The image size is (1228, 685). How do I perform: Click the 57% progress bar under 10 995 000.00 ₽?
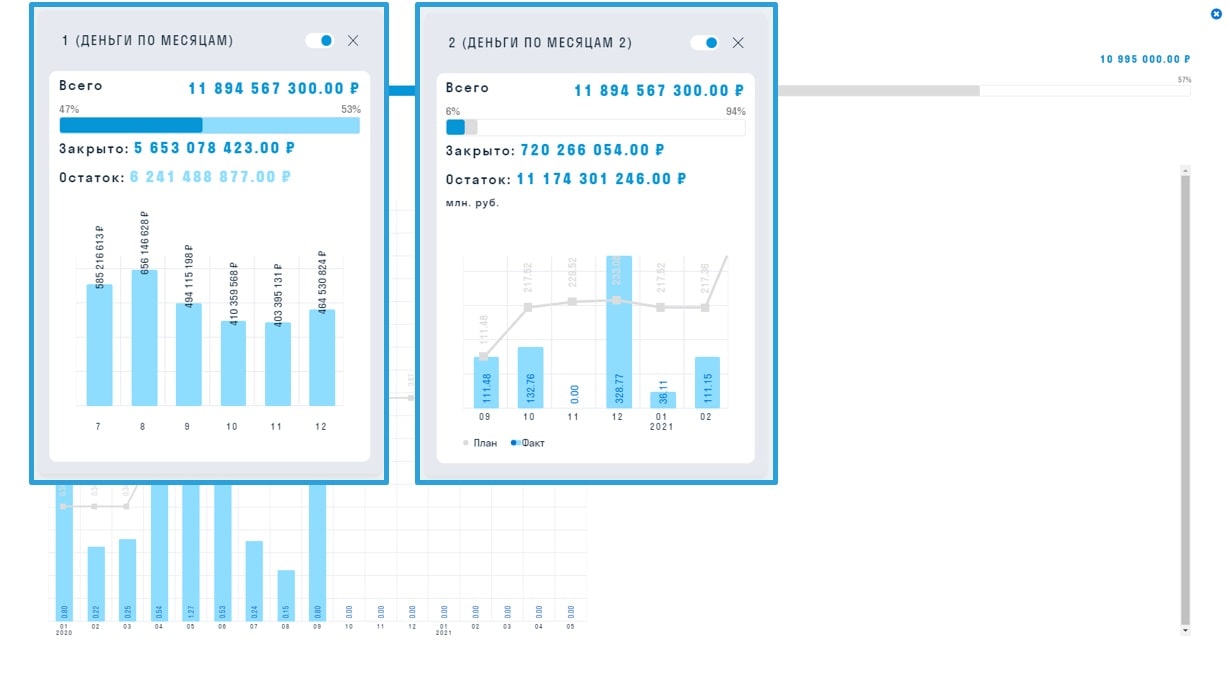coord(985,91)
